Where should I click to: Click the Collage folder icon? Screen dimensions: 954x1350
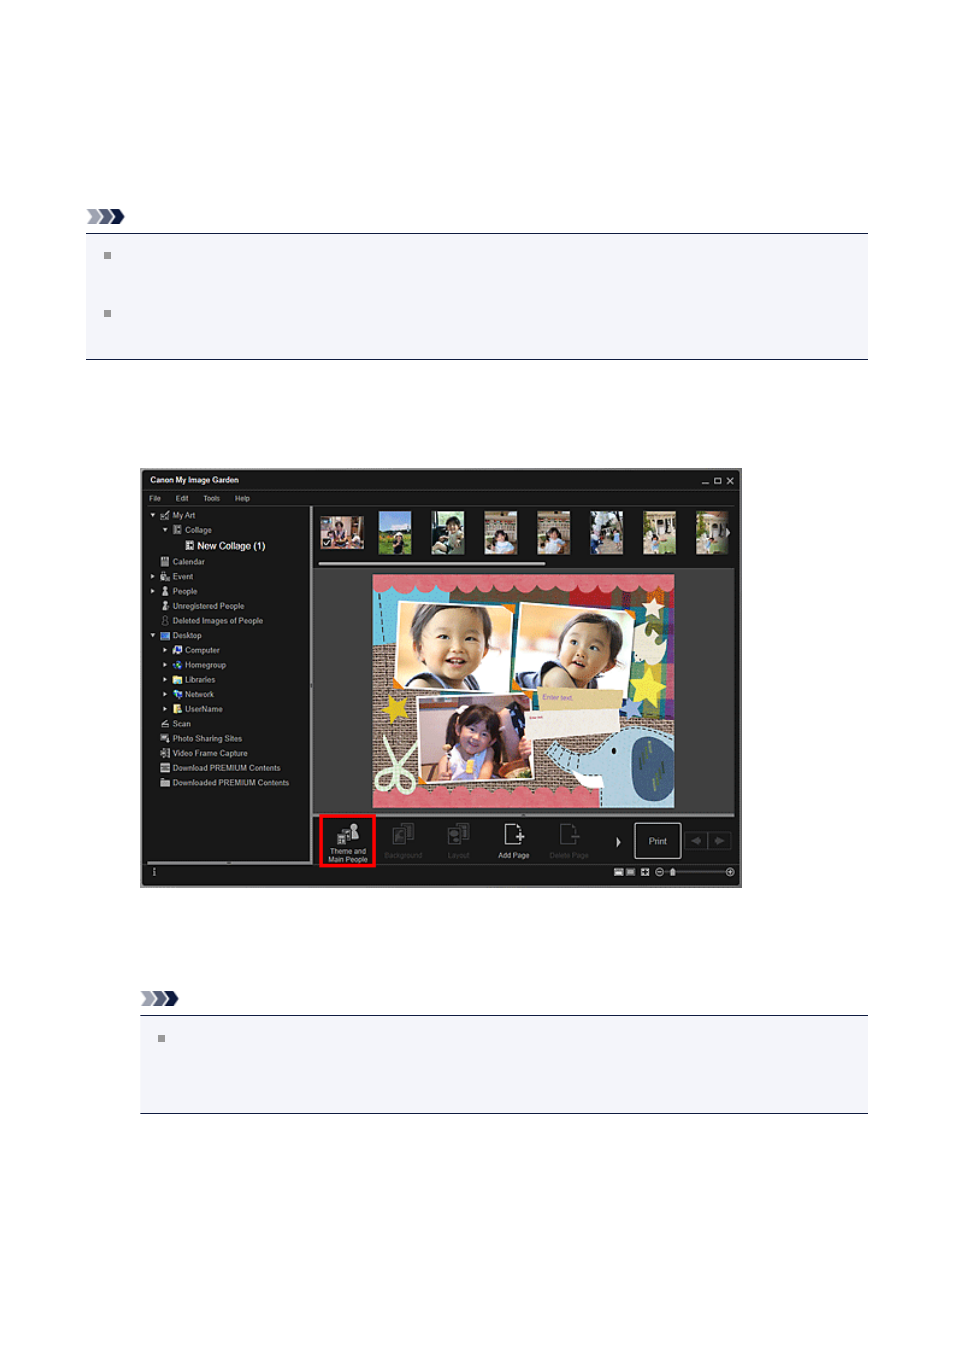177,530
